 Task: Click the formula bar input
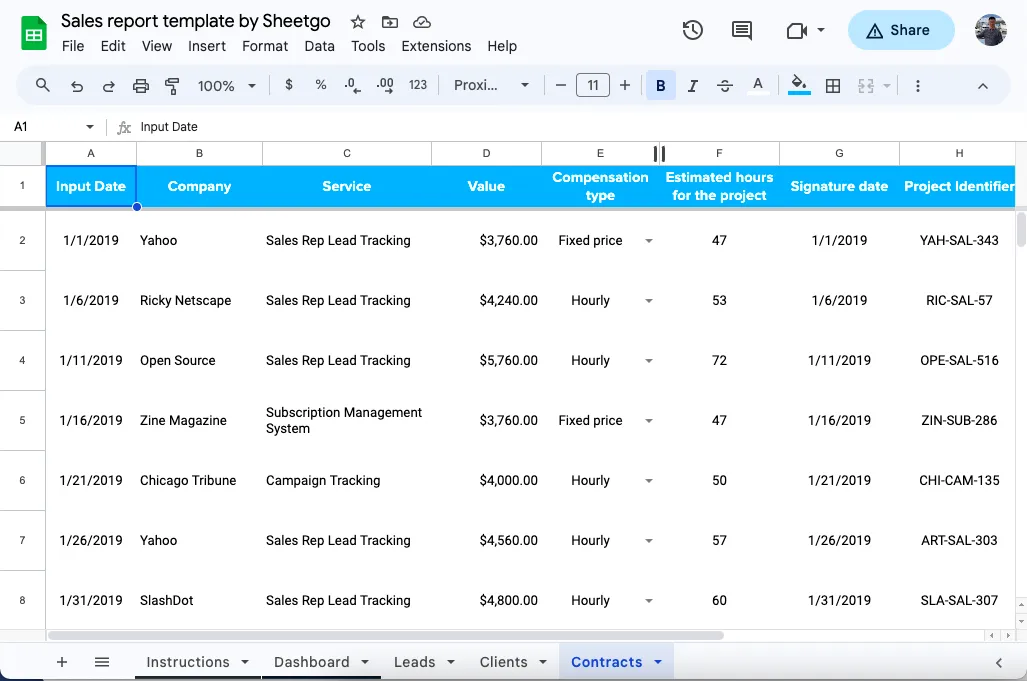click(x=576, y=126)
